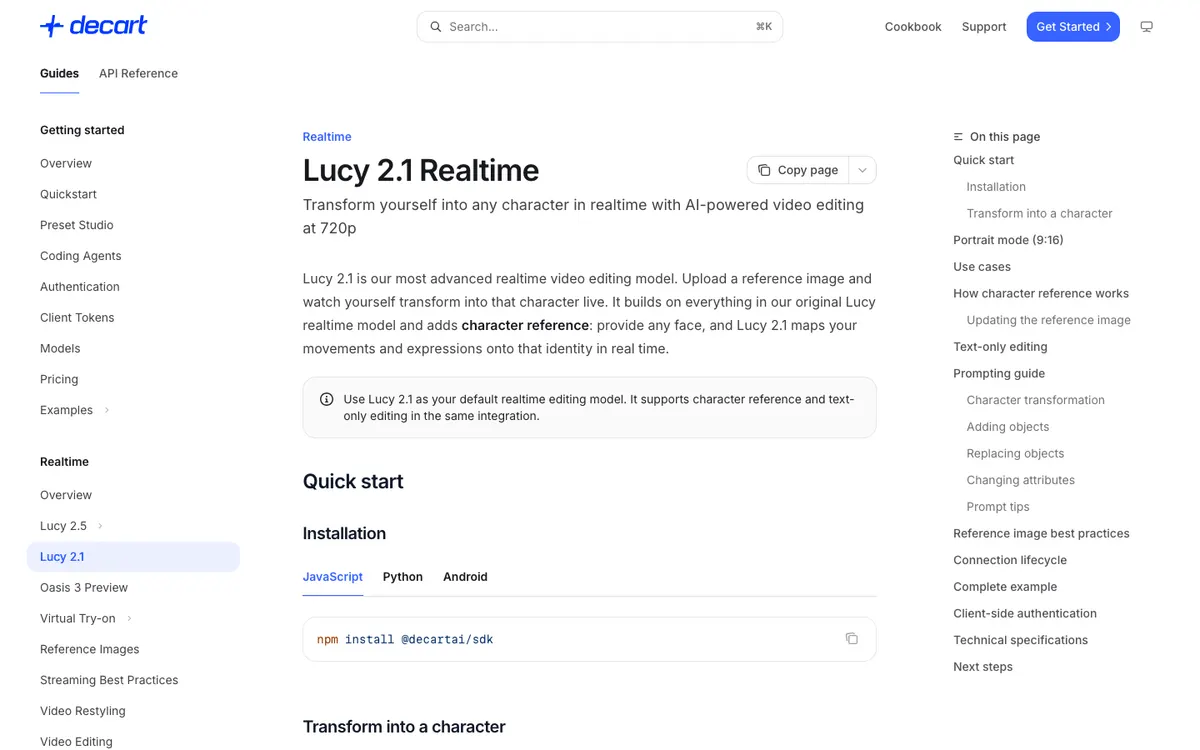Click the Decart logo

point(94,26)
